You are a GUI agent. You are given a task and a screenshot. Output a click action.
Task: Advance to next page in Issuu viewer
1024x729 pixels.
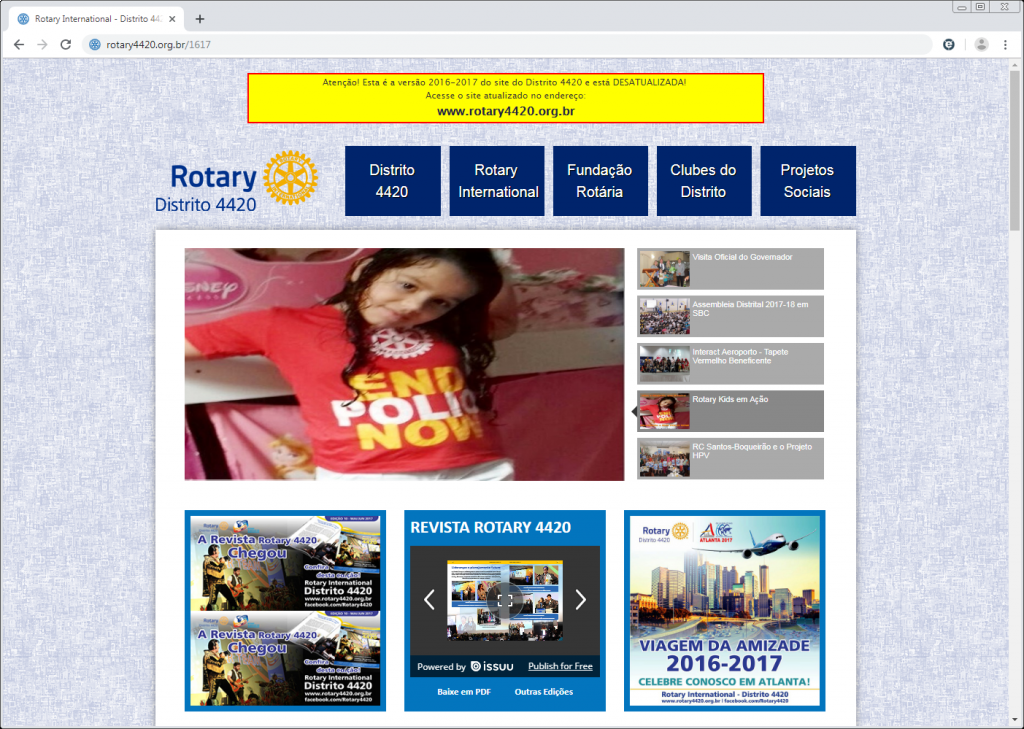point(580,600)
